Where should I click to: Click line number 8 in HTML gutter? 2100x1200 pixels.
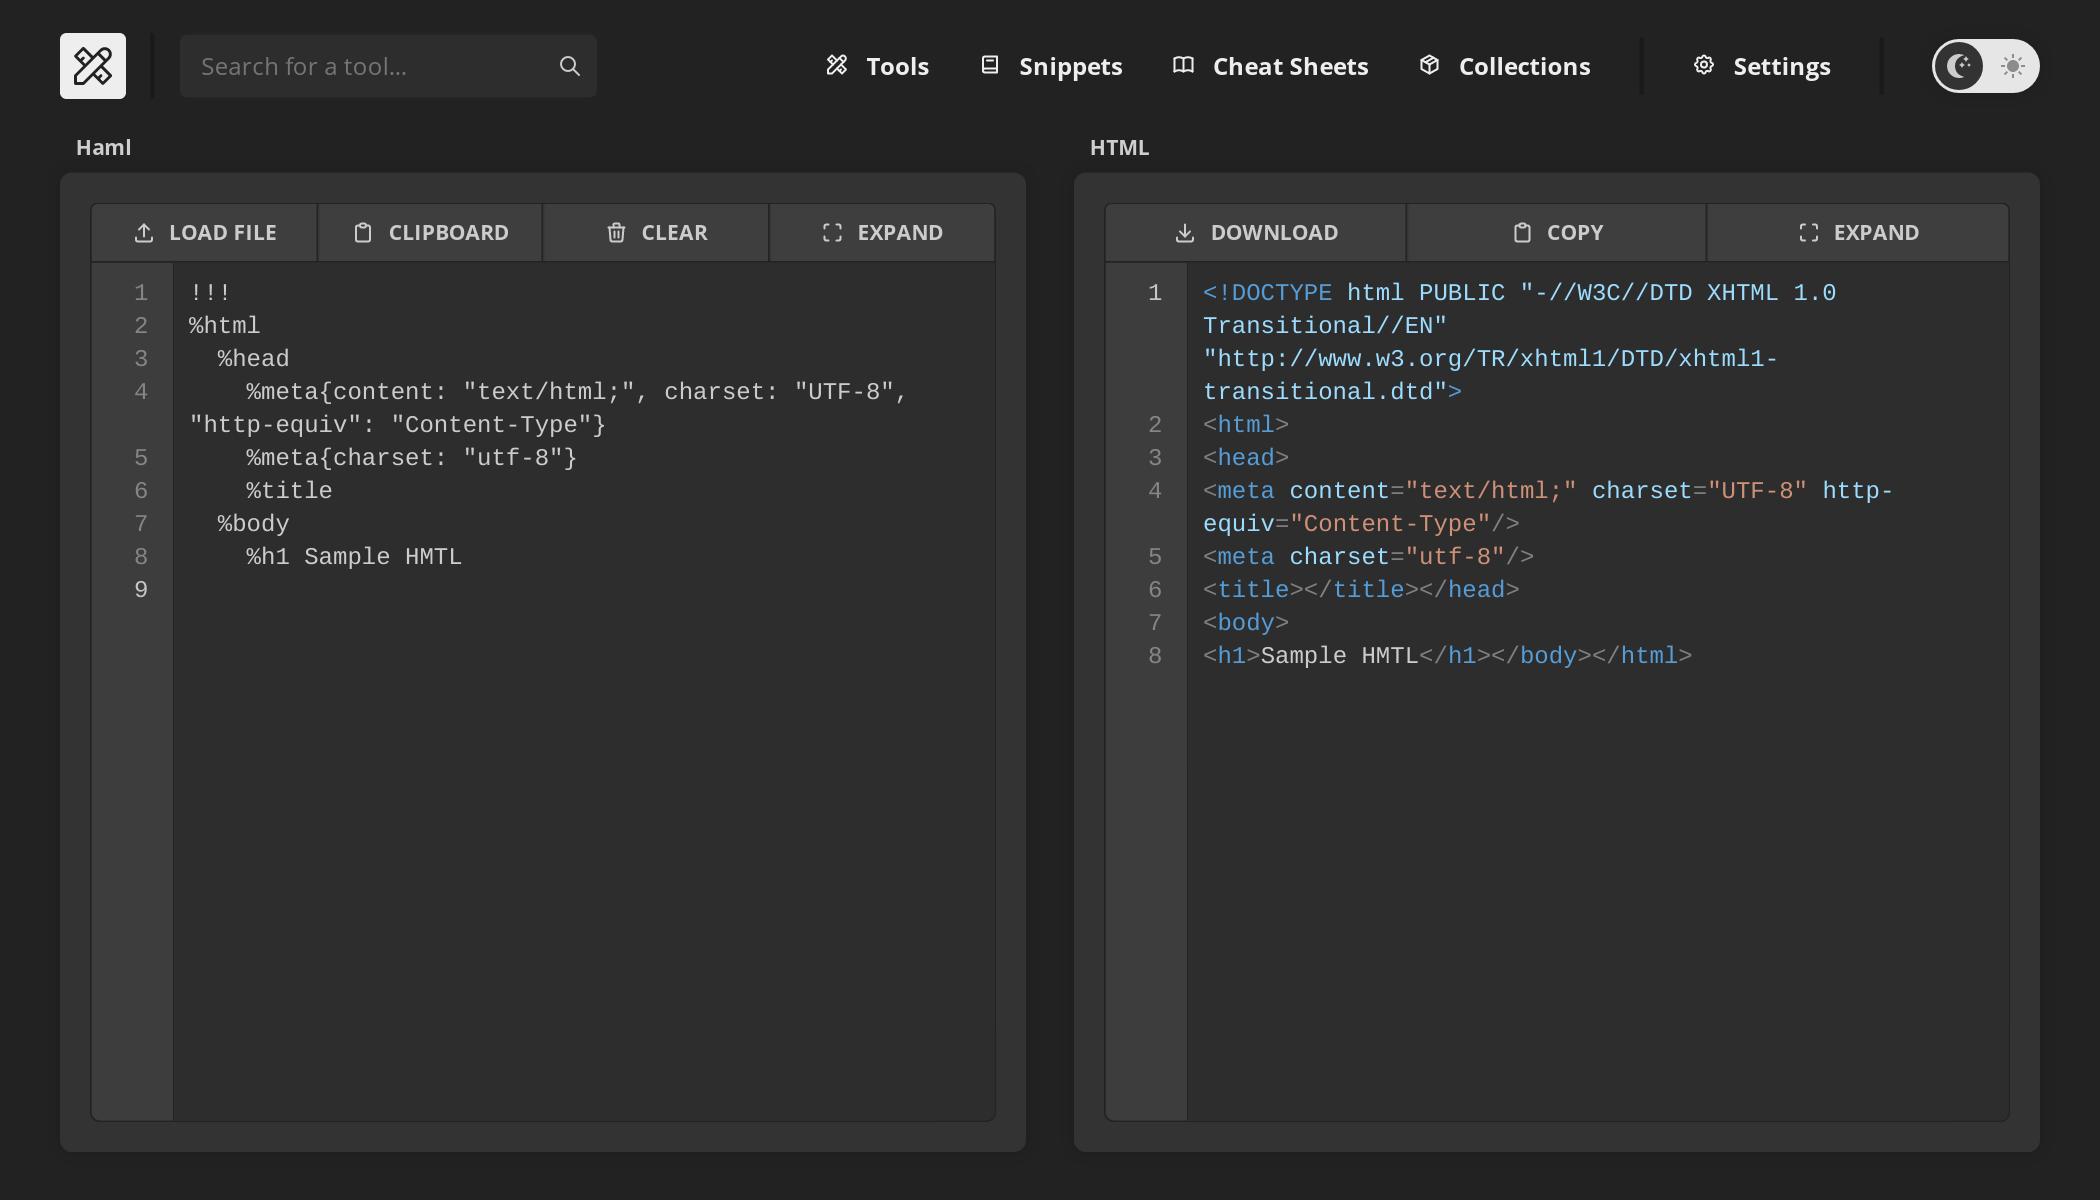[x=1155, y=656]
